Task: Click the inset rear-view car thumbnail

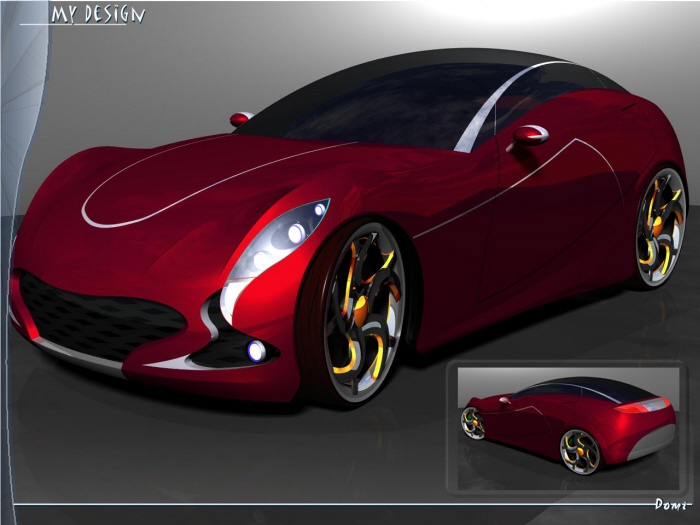Action: coord(567,428)
